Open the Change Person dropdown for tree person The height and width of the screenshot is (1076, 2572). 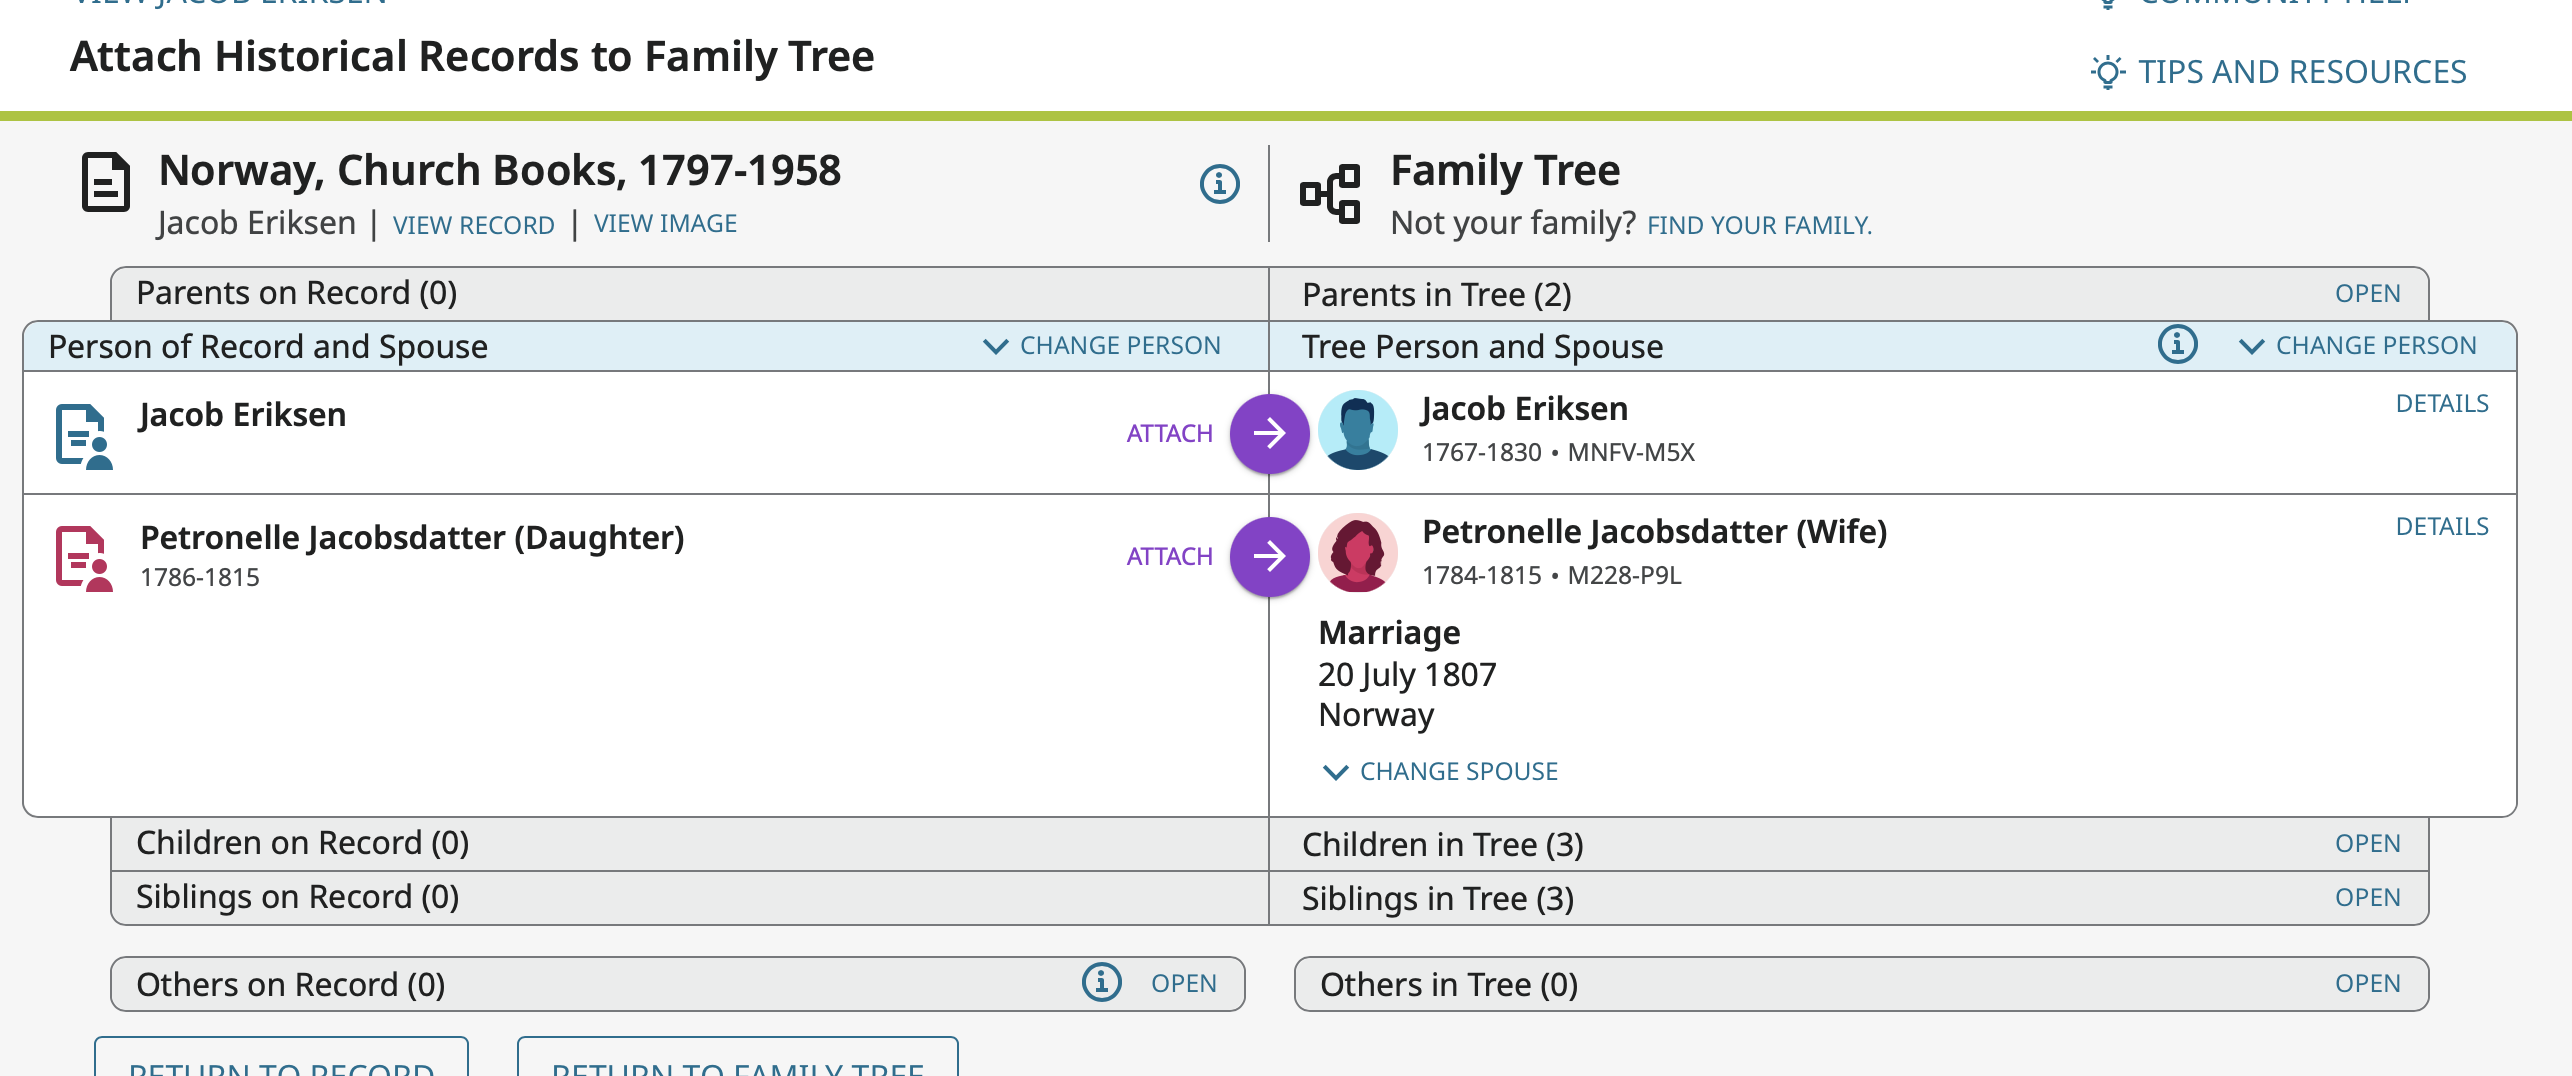tap(2358, 346)
